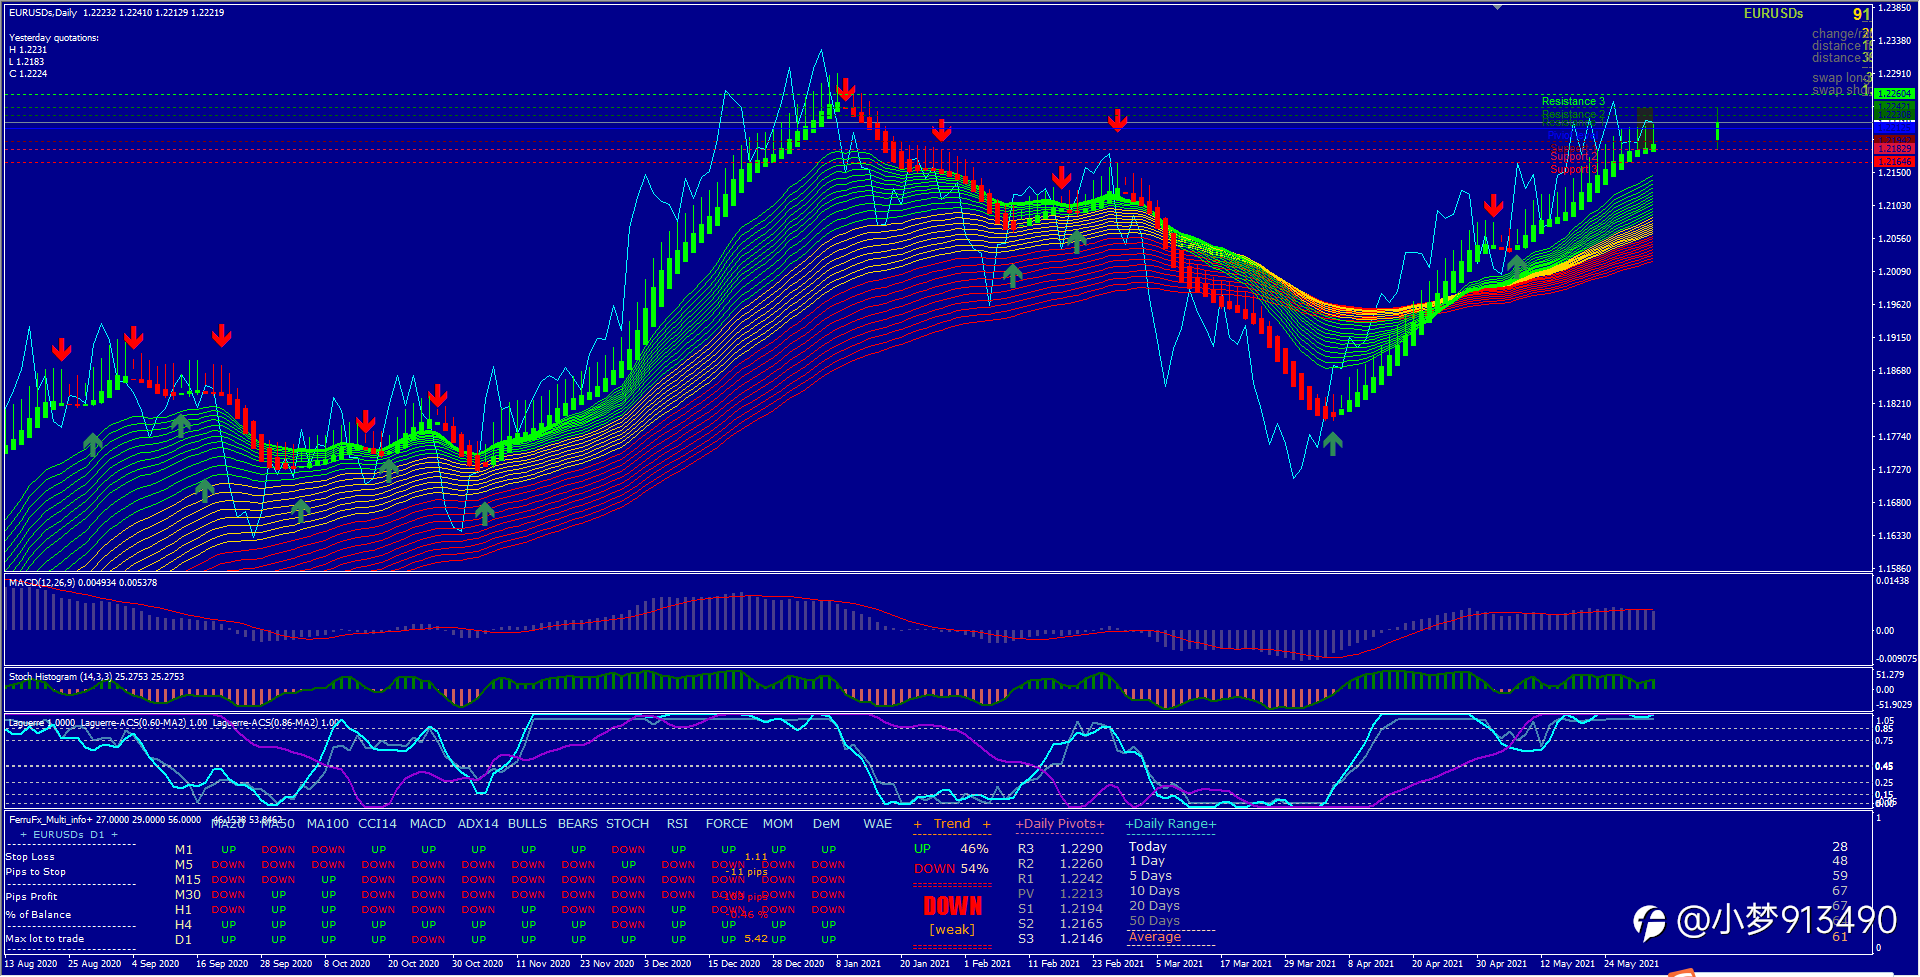1920x977 pixels.
Task: Click the '+ Trend +' heading
Action: coord(952,824)
